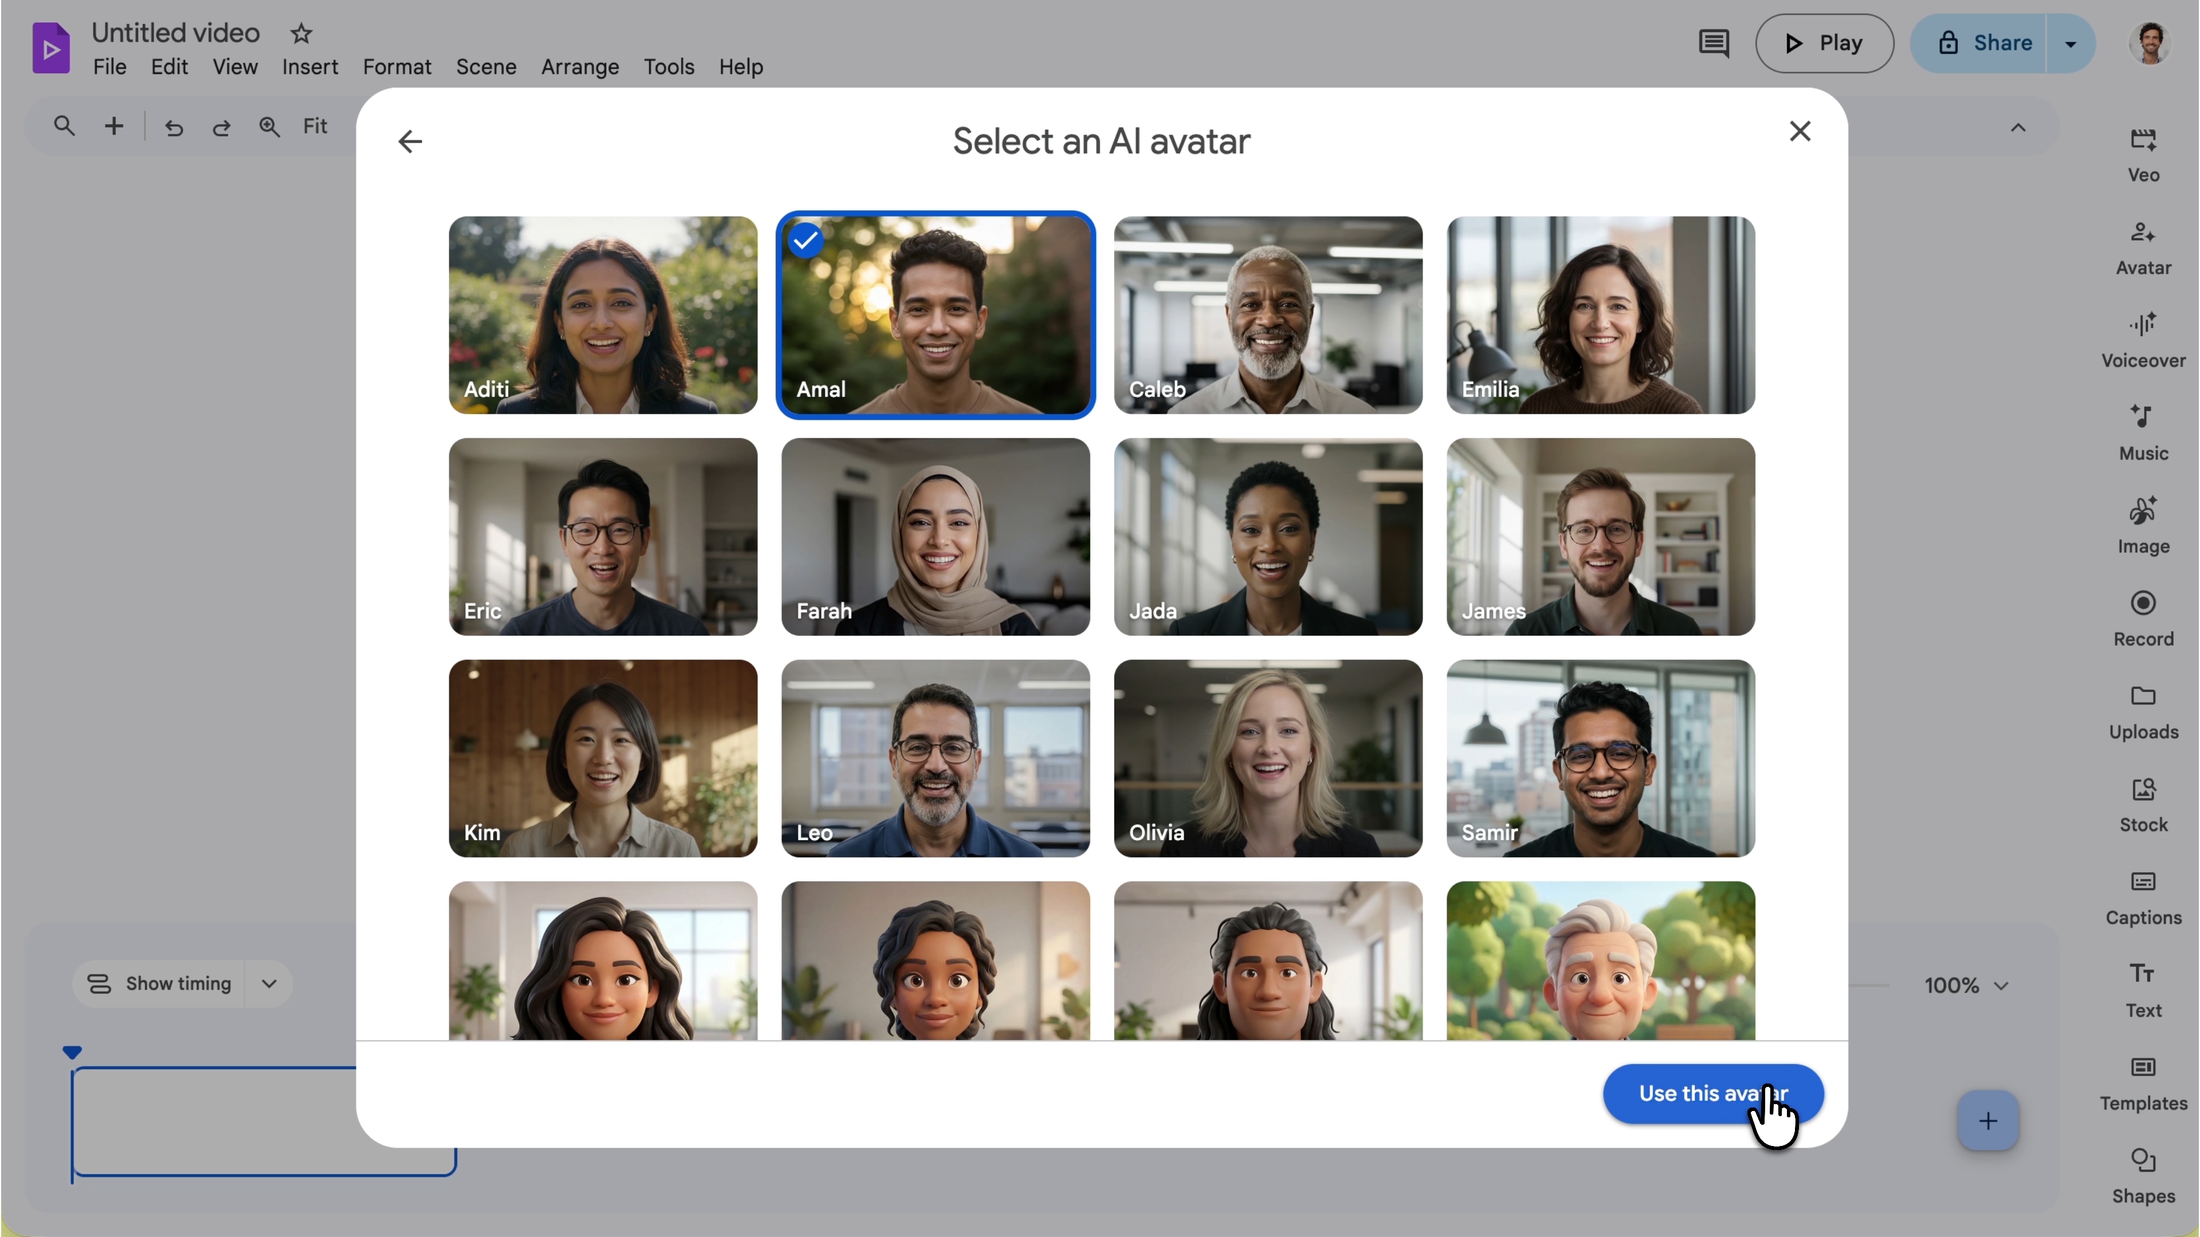
Task: Go back with the dialog arrow
Action: [410, 141]
